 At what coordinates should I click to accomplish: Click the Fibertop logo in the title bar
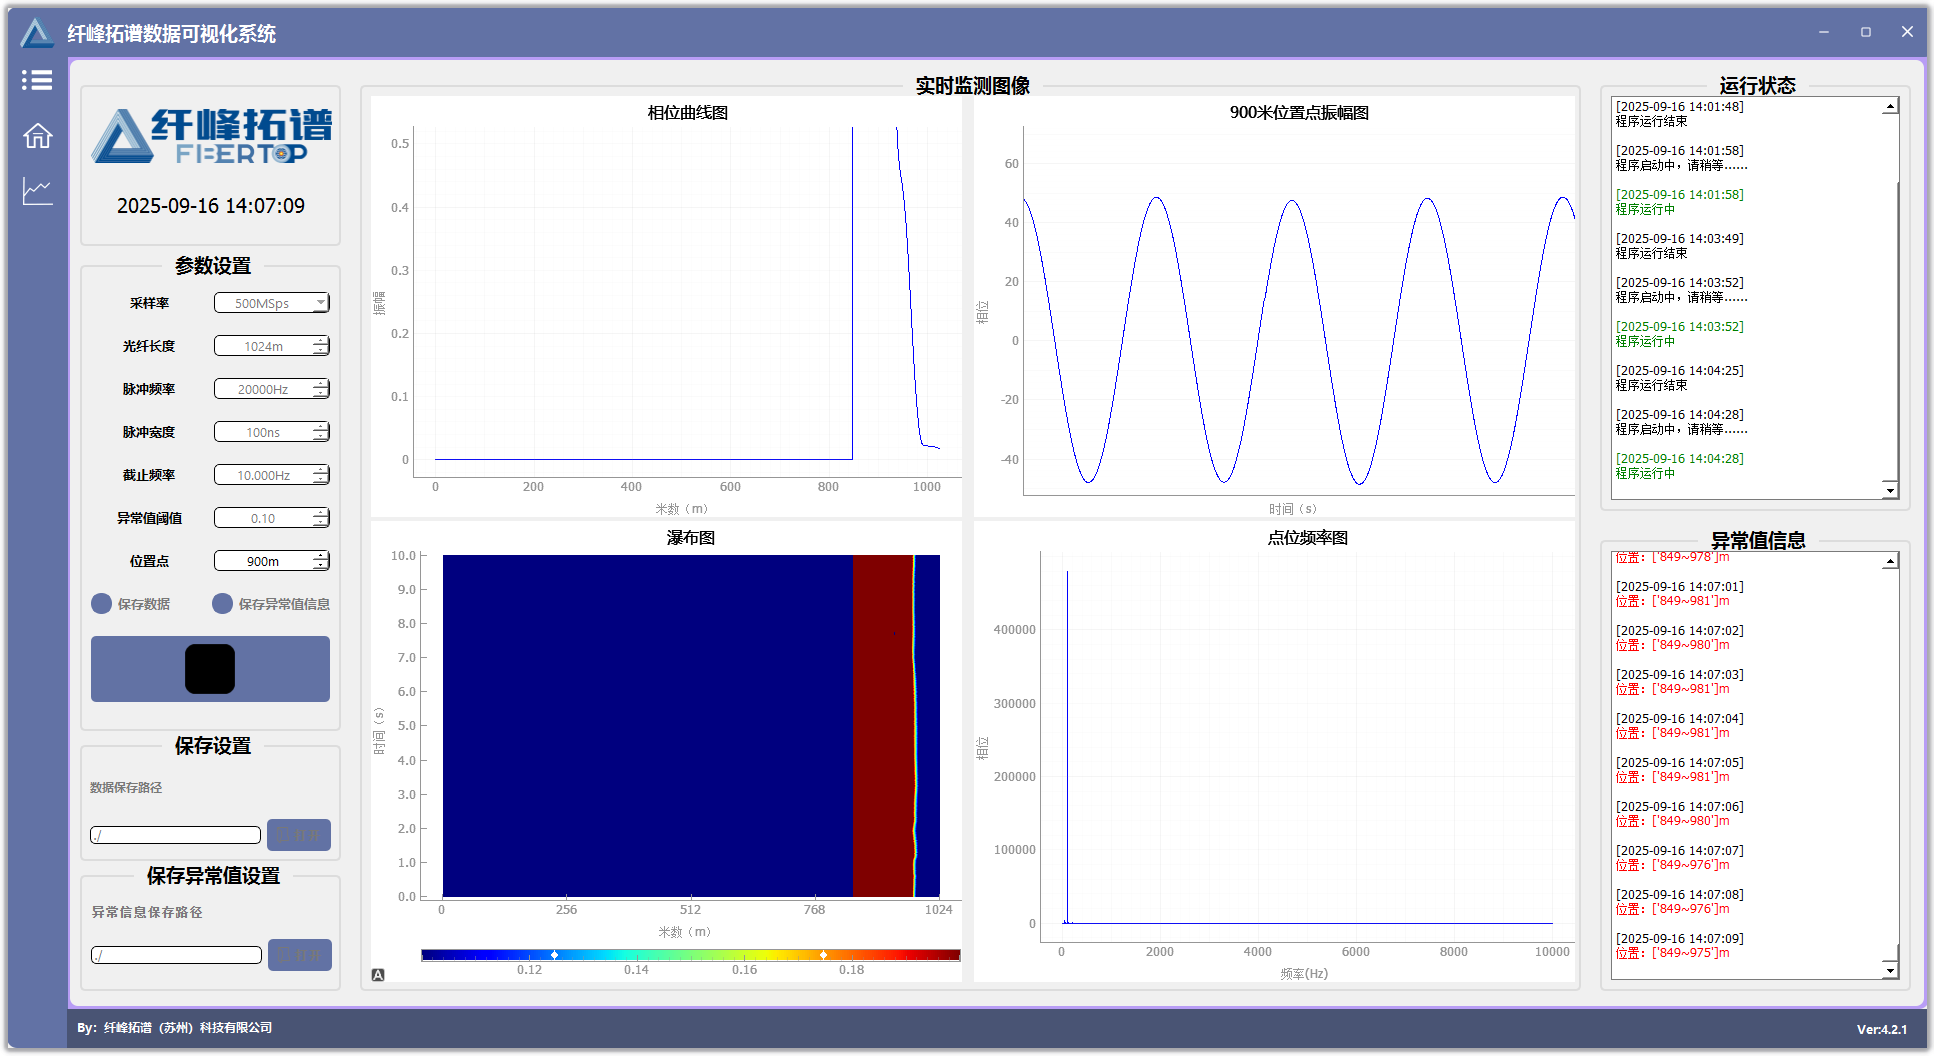(37, 33)
